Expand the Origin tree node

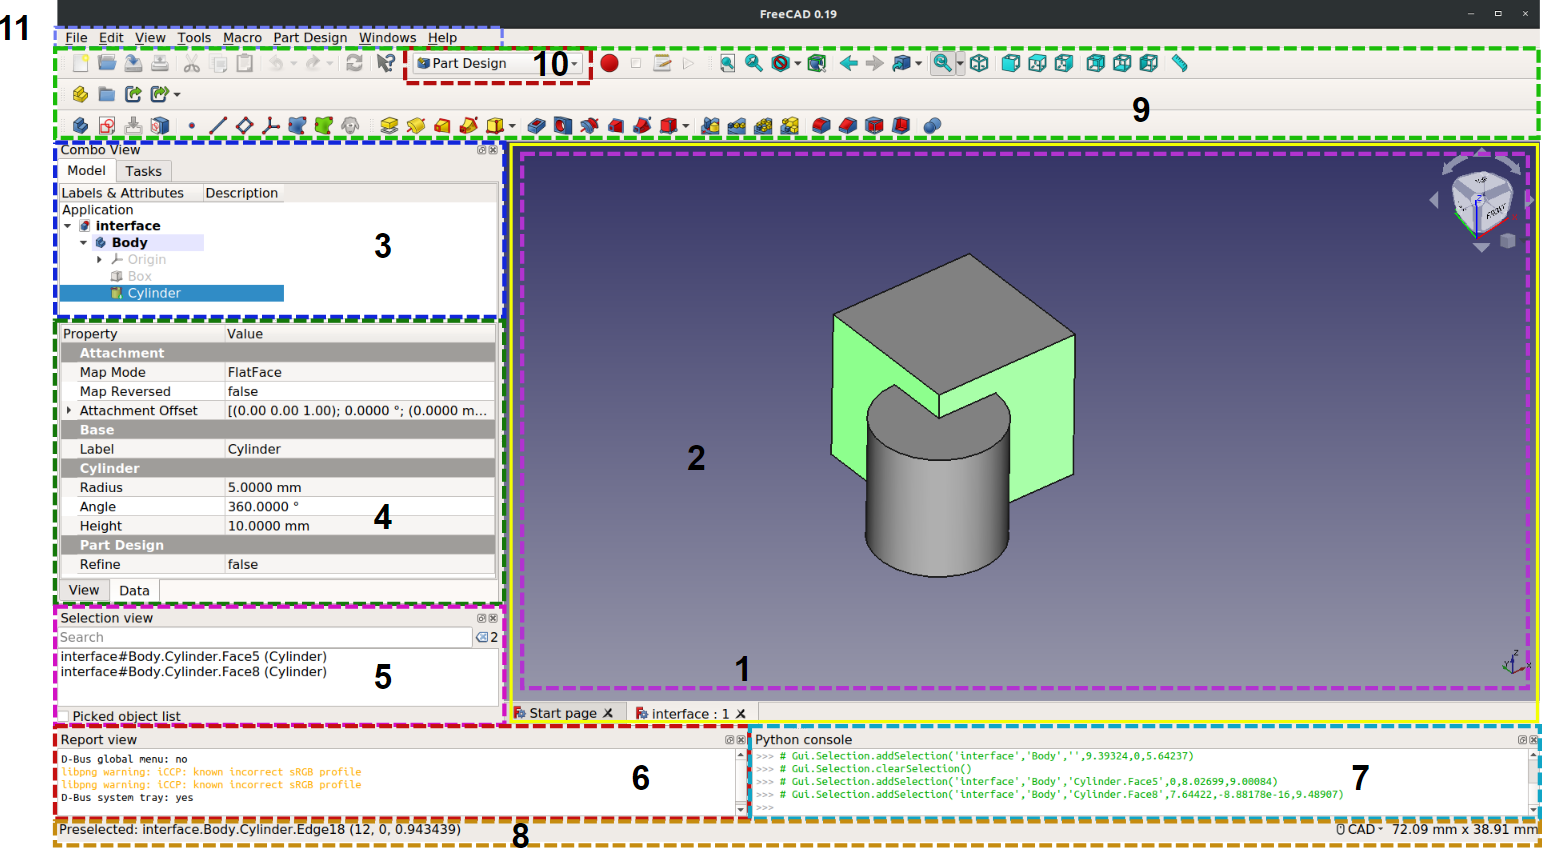pos(99,259)
